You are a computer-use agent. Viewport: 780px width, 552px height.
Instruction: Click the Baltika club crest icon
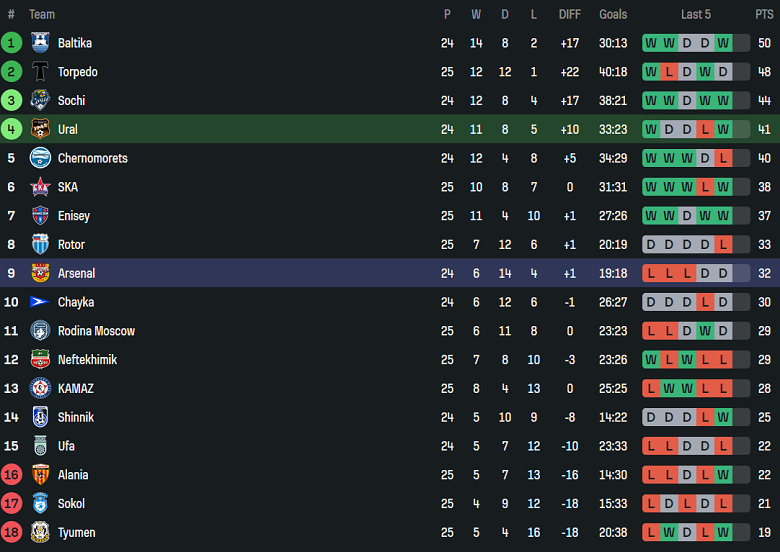pos(40,43)
